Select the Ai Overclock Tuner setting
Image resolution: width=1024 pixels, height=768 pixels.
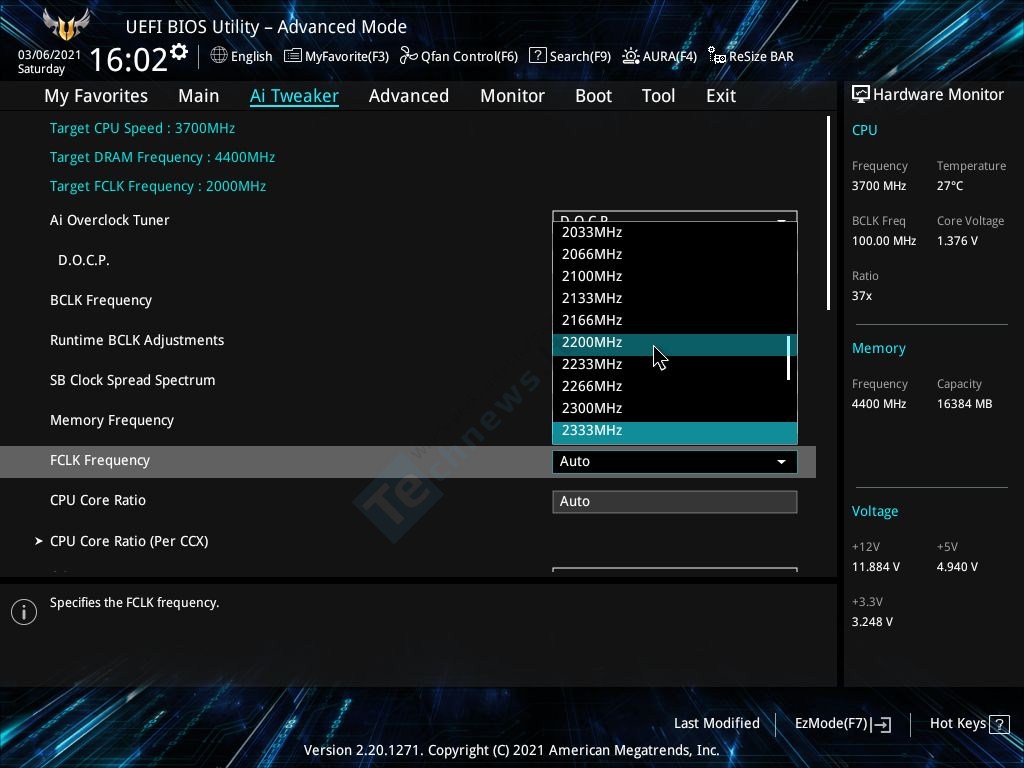point(109,221)
